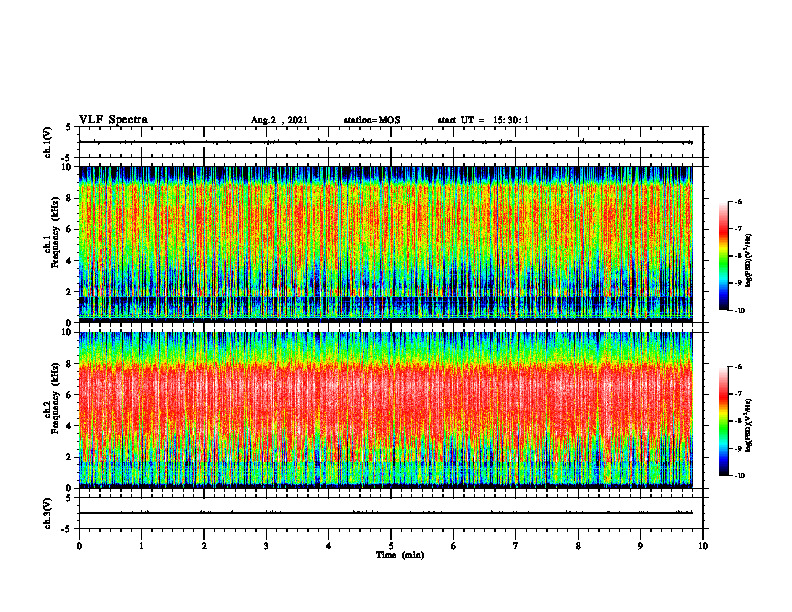Click the "5" tick on ch.1(V) axis
This screenshot has height=612, width=792.
pyautogui.click(x=69, y=127)
